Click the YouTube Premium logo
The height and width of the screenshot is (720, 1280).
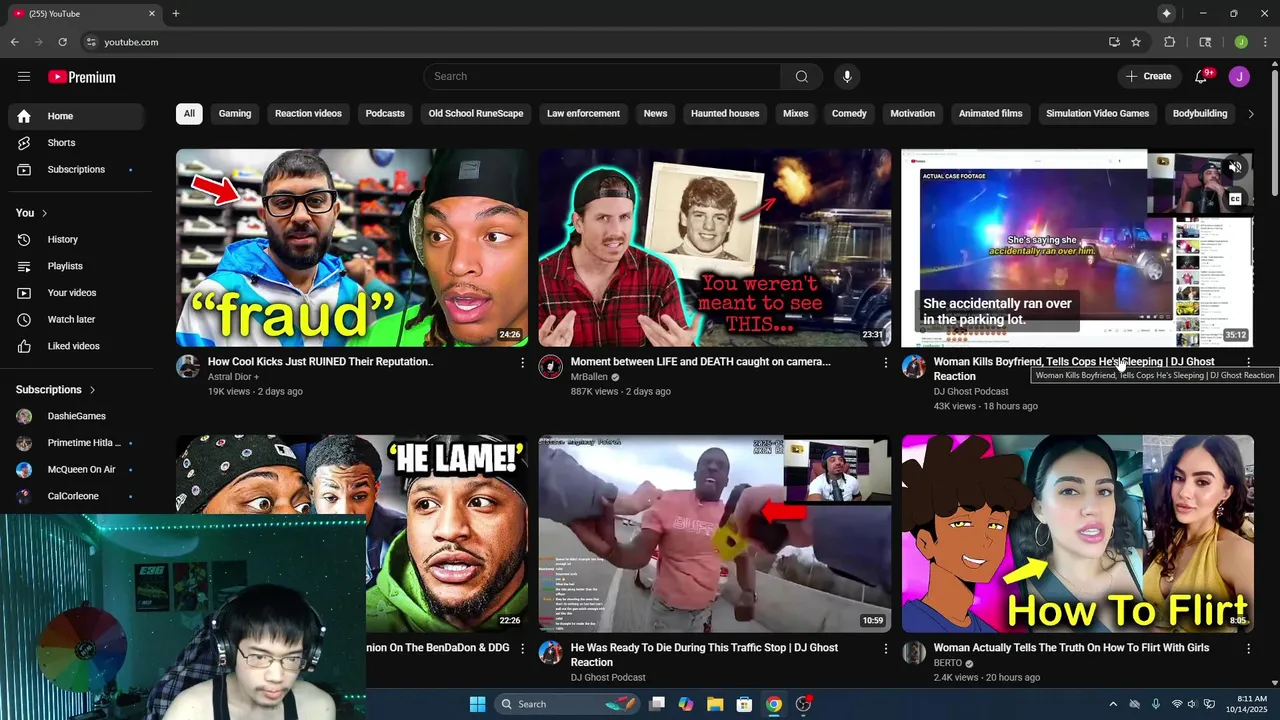(82, 77)
